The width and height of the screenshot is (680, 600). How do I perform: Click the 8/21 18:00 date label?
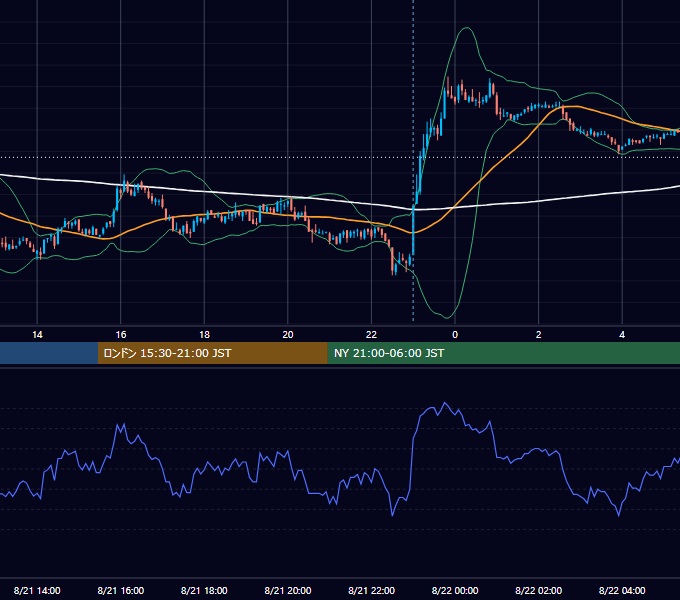[x=204, y=590]
